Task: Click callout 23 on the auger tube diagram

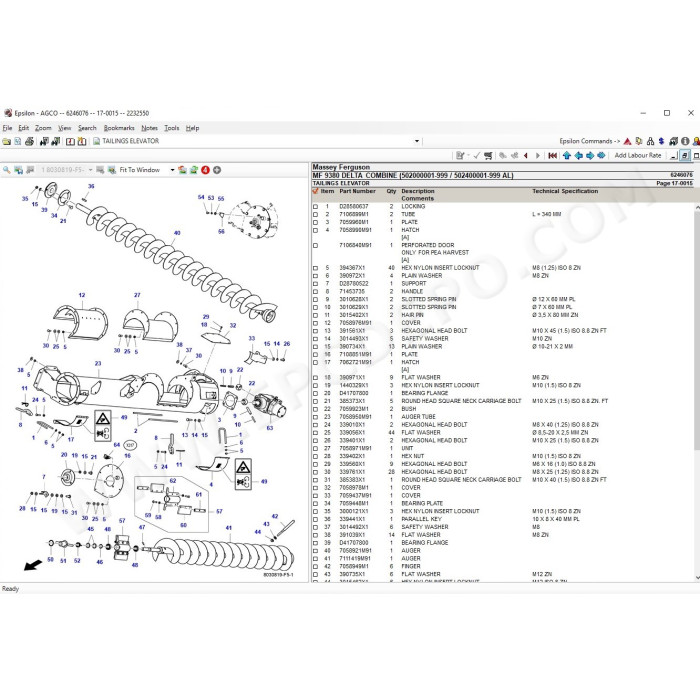Action: click(x=98, y=363)
